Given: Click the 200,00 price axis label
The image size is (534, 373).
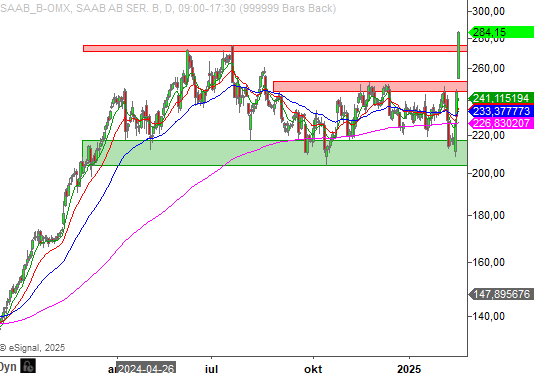Looking at the screenshot, I should click(x=488, y=173).
